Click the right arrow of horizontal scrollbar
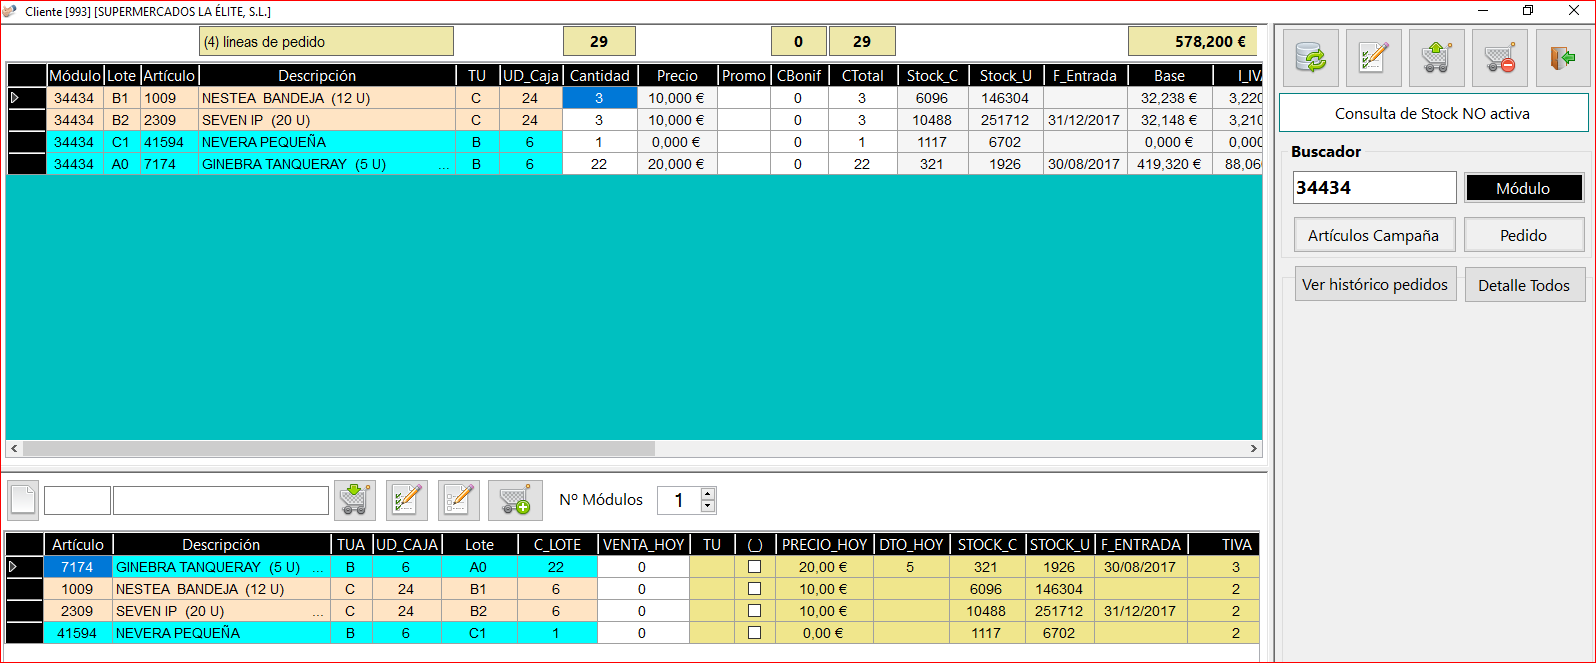Viewport: 1596px width, 663px height. tap(1254, 449)
